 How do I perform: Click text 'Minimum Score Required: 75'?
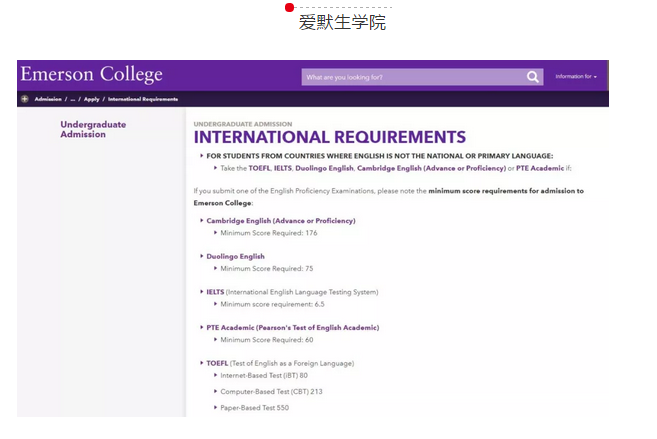[x=266, y=269]
